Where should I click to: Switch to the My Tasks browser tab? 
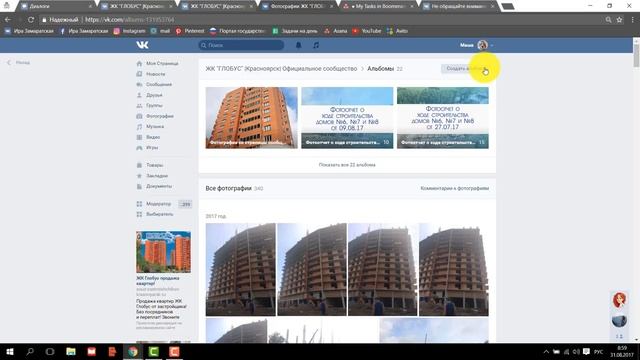[379, 7]
